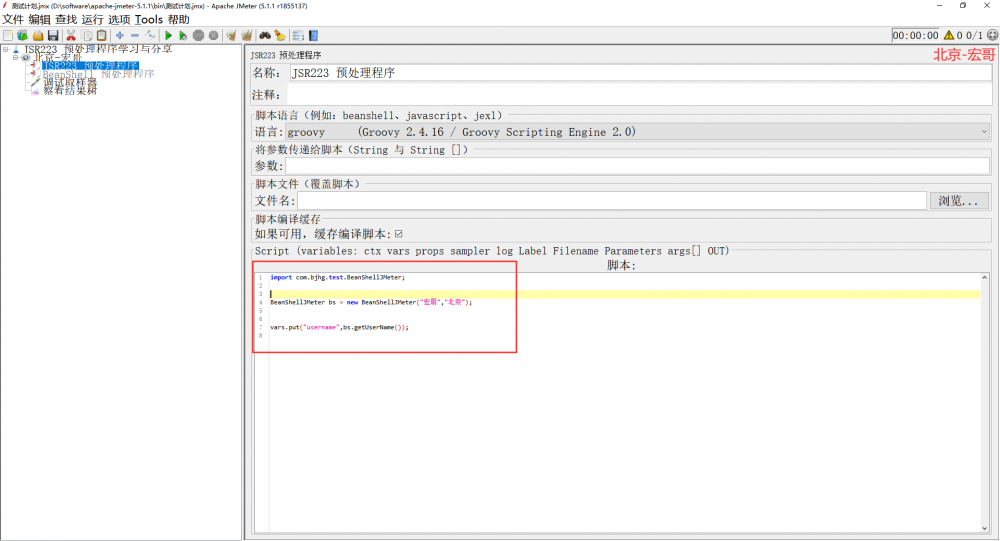Viewport: 1000px width, 541px height.
Task: Open the script language combo box
Action: 638,132
